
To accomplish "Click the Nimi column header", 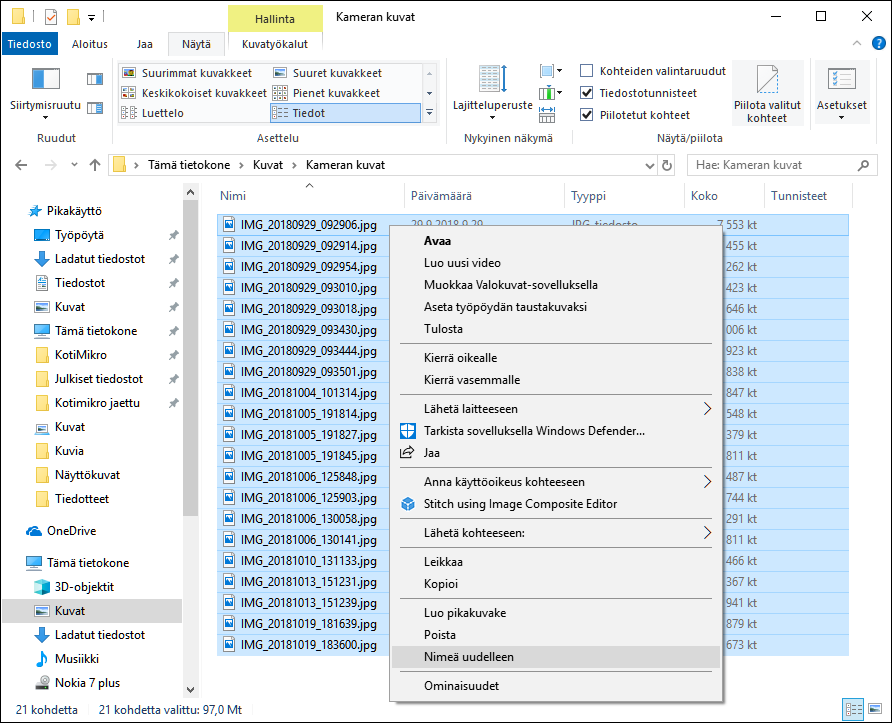I will point(233,196).
